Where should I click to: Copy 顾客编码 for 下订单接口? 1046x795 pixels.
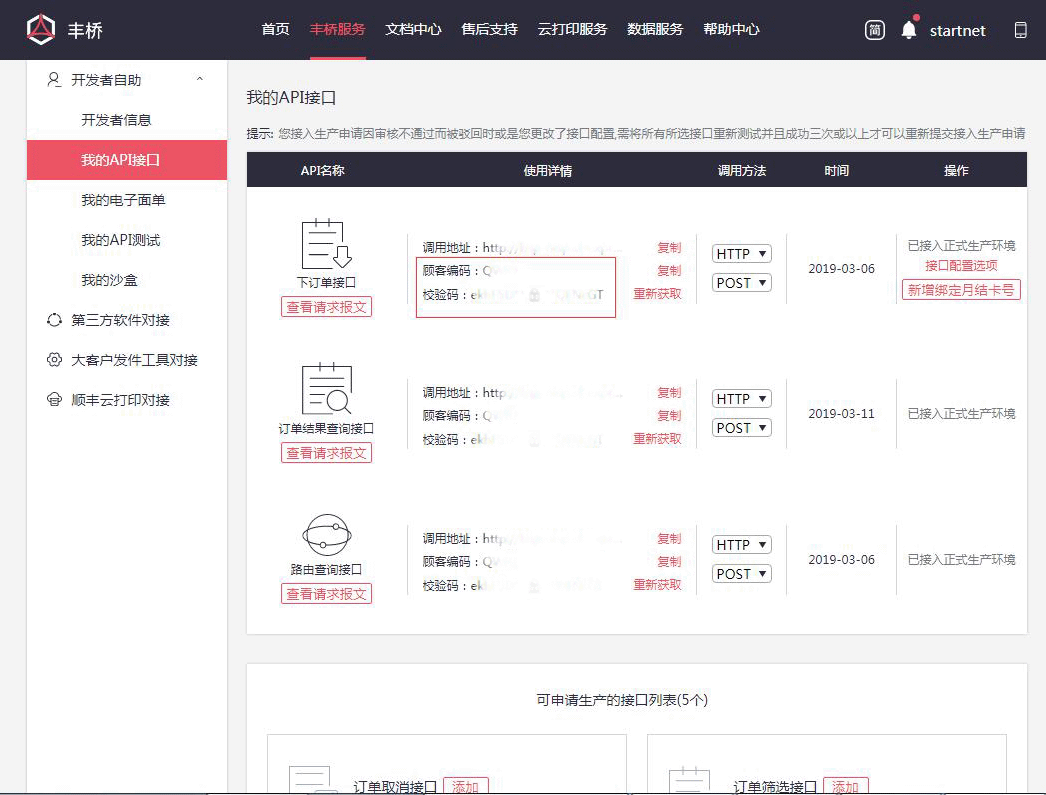(669, 271)
